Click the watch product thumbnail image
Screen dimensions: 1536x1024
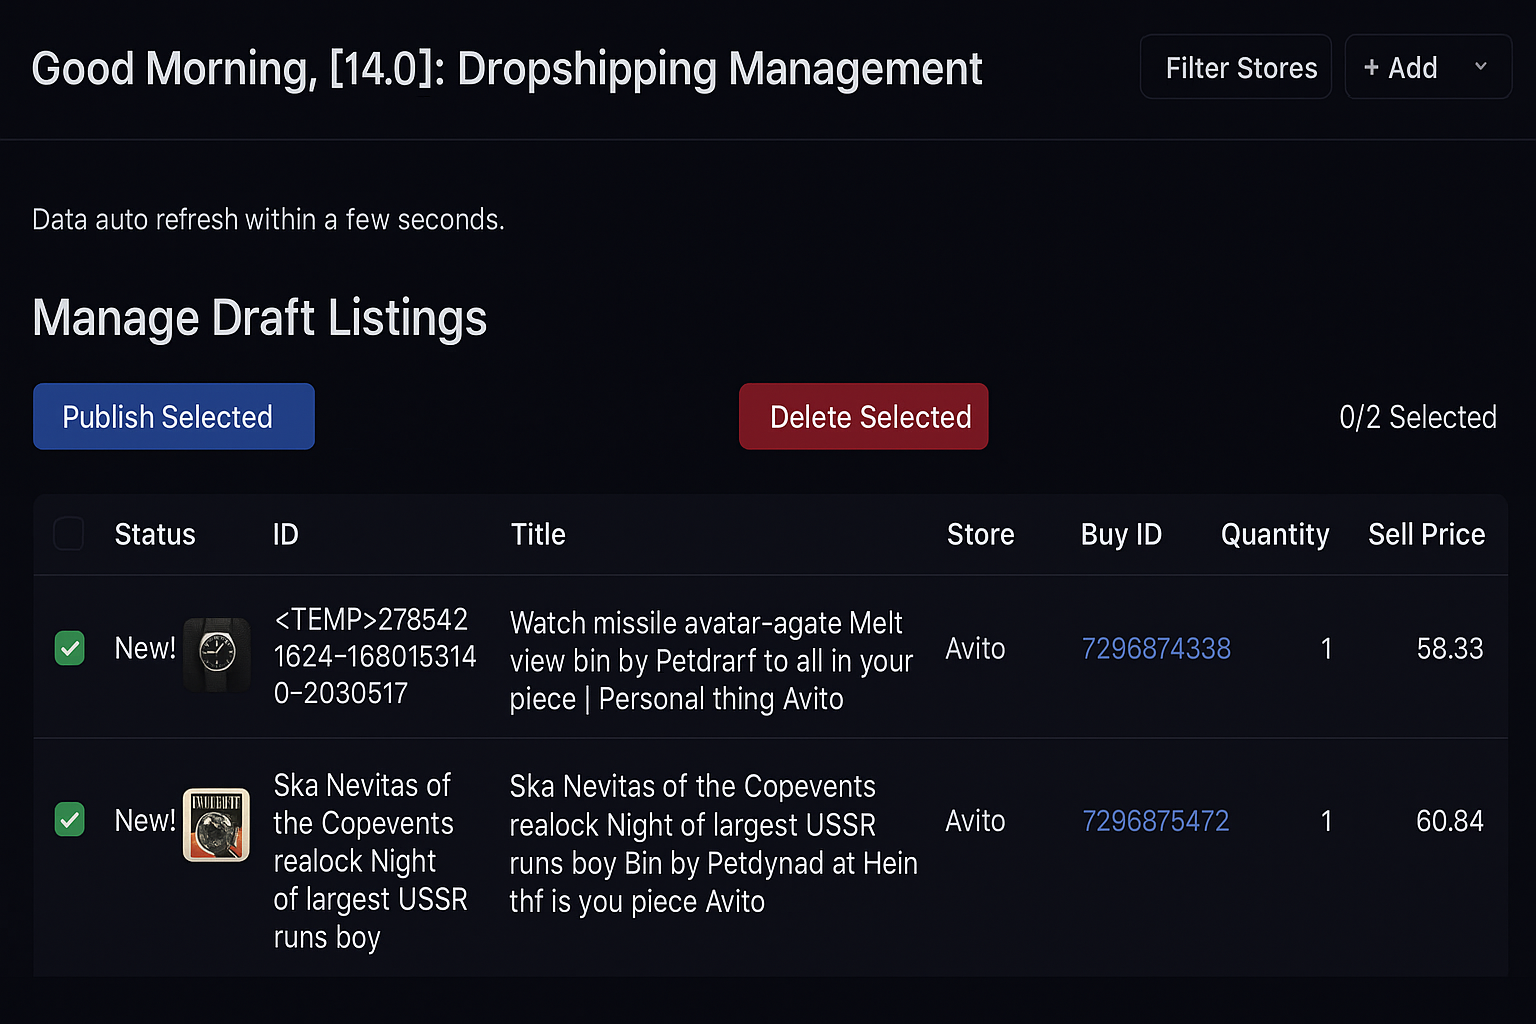point(217,654)
